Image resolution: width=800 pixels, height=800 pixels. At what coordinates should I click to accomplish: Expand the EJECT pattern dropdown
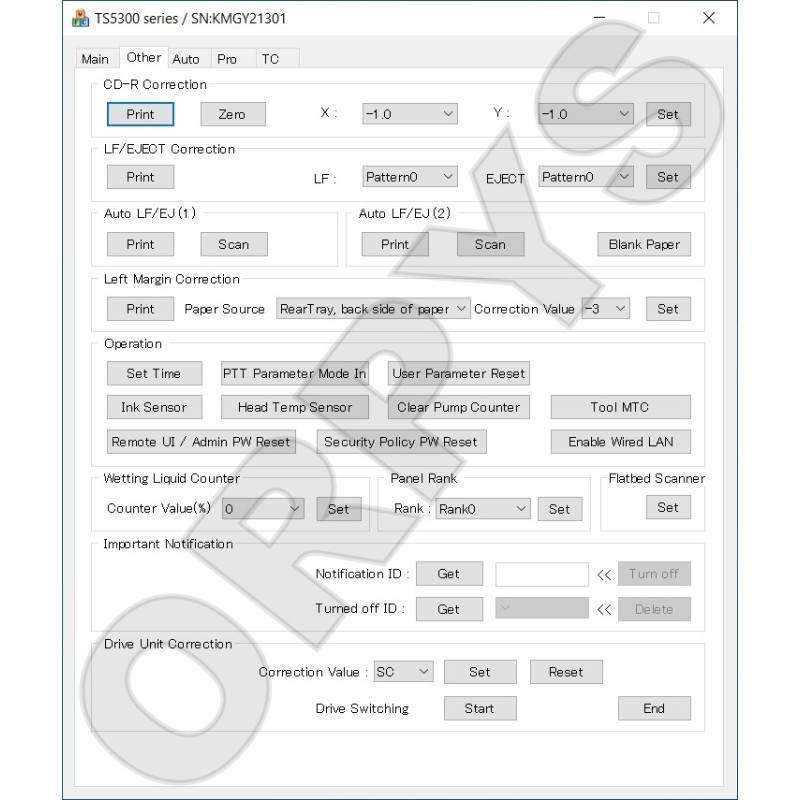point(586,177)
